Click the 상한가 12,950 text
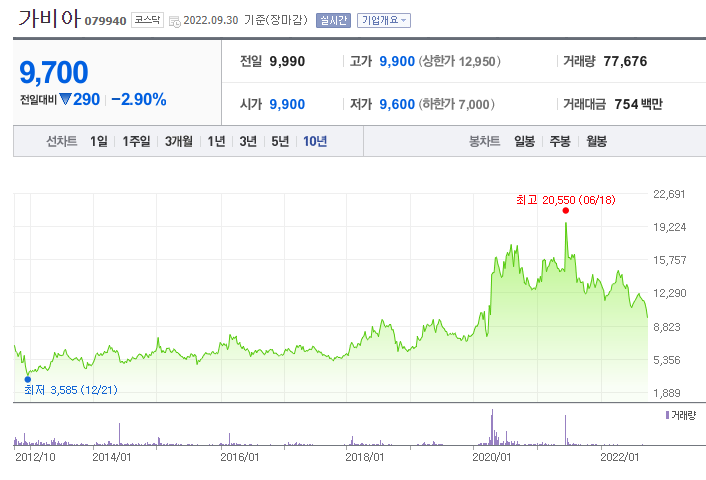 click(x=460, y=61)
